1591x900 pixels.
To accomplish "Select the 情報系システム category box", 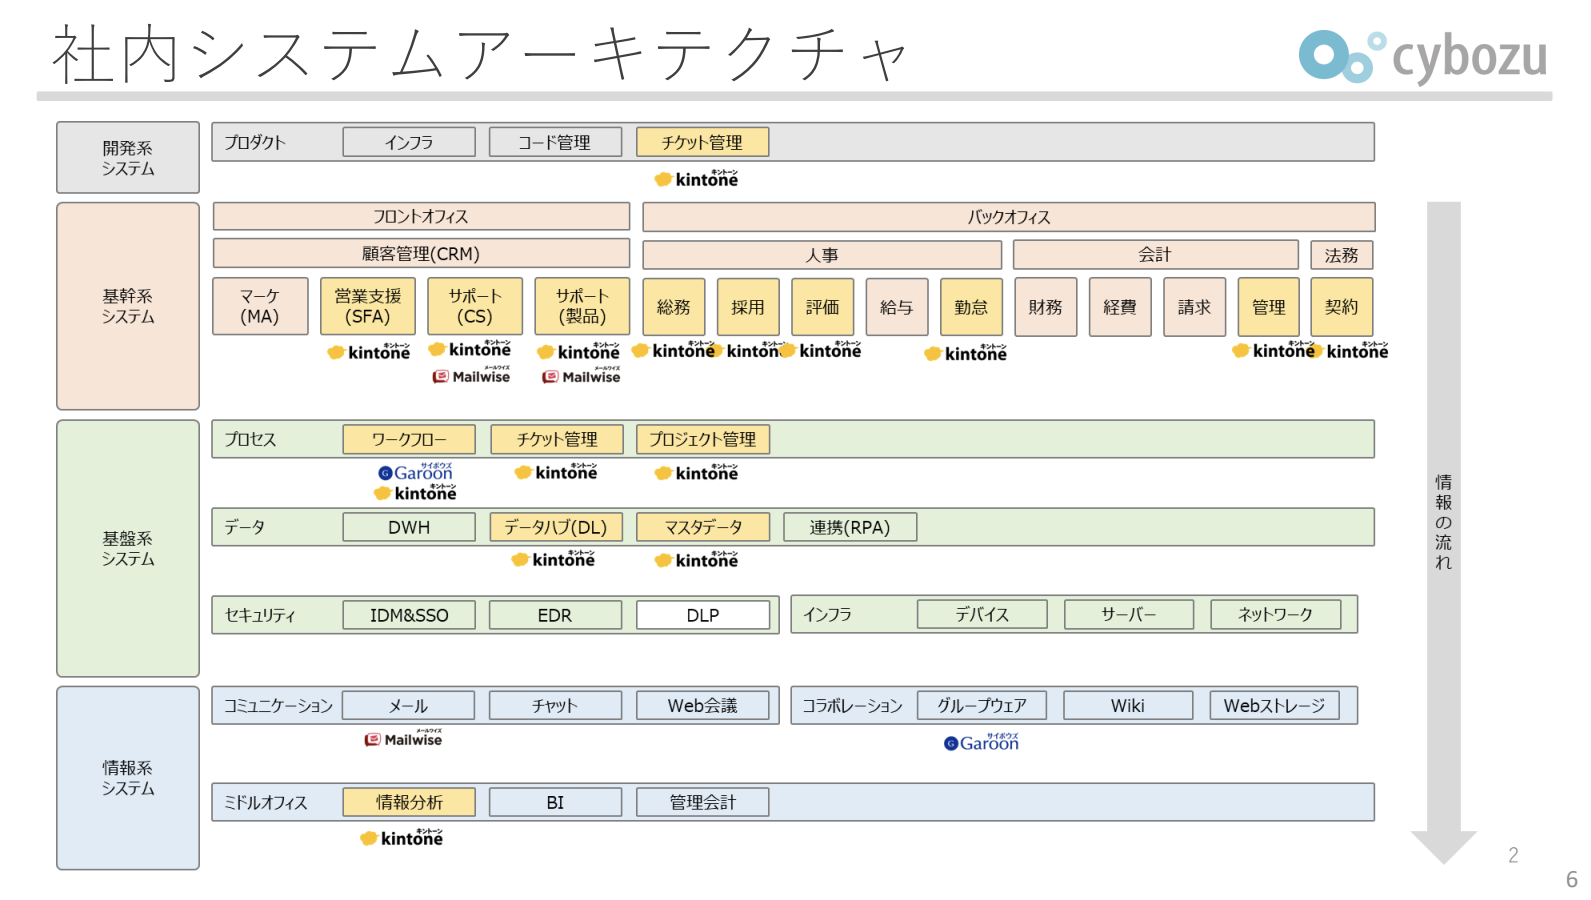I will pyautogui.click(x=128, y=778).
